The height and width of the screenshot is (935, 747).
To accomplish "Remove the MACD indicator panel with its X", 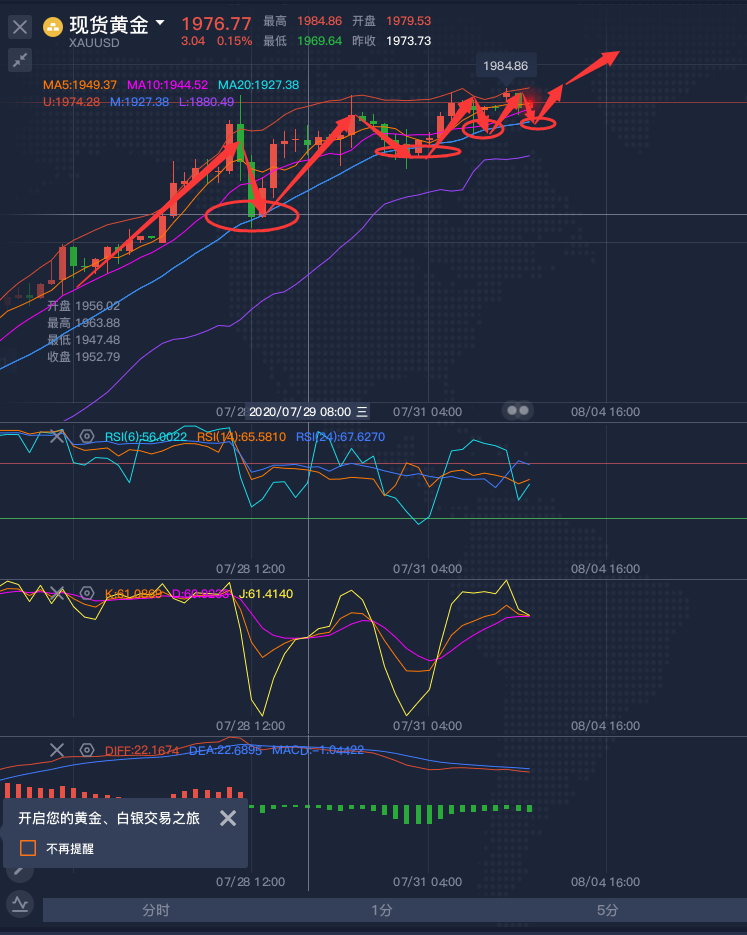I will 57,750.
